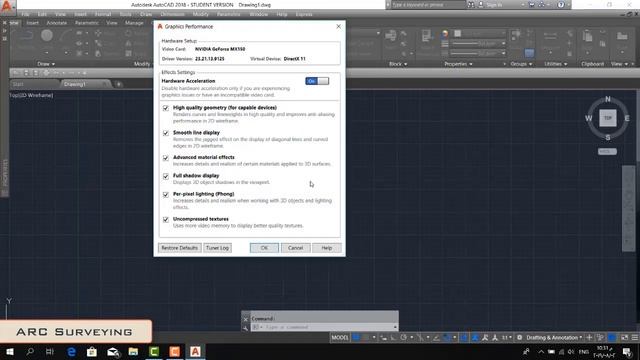
Task: Toggle grid display in status bar
Action: [x=356, y=338]
